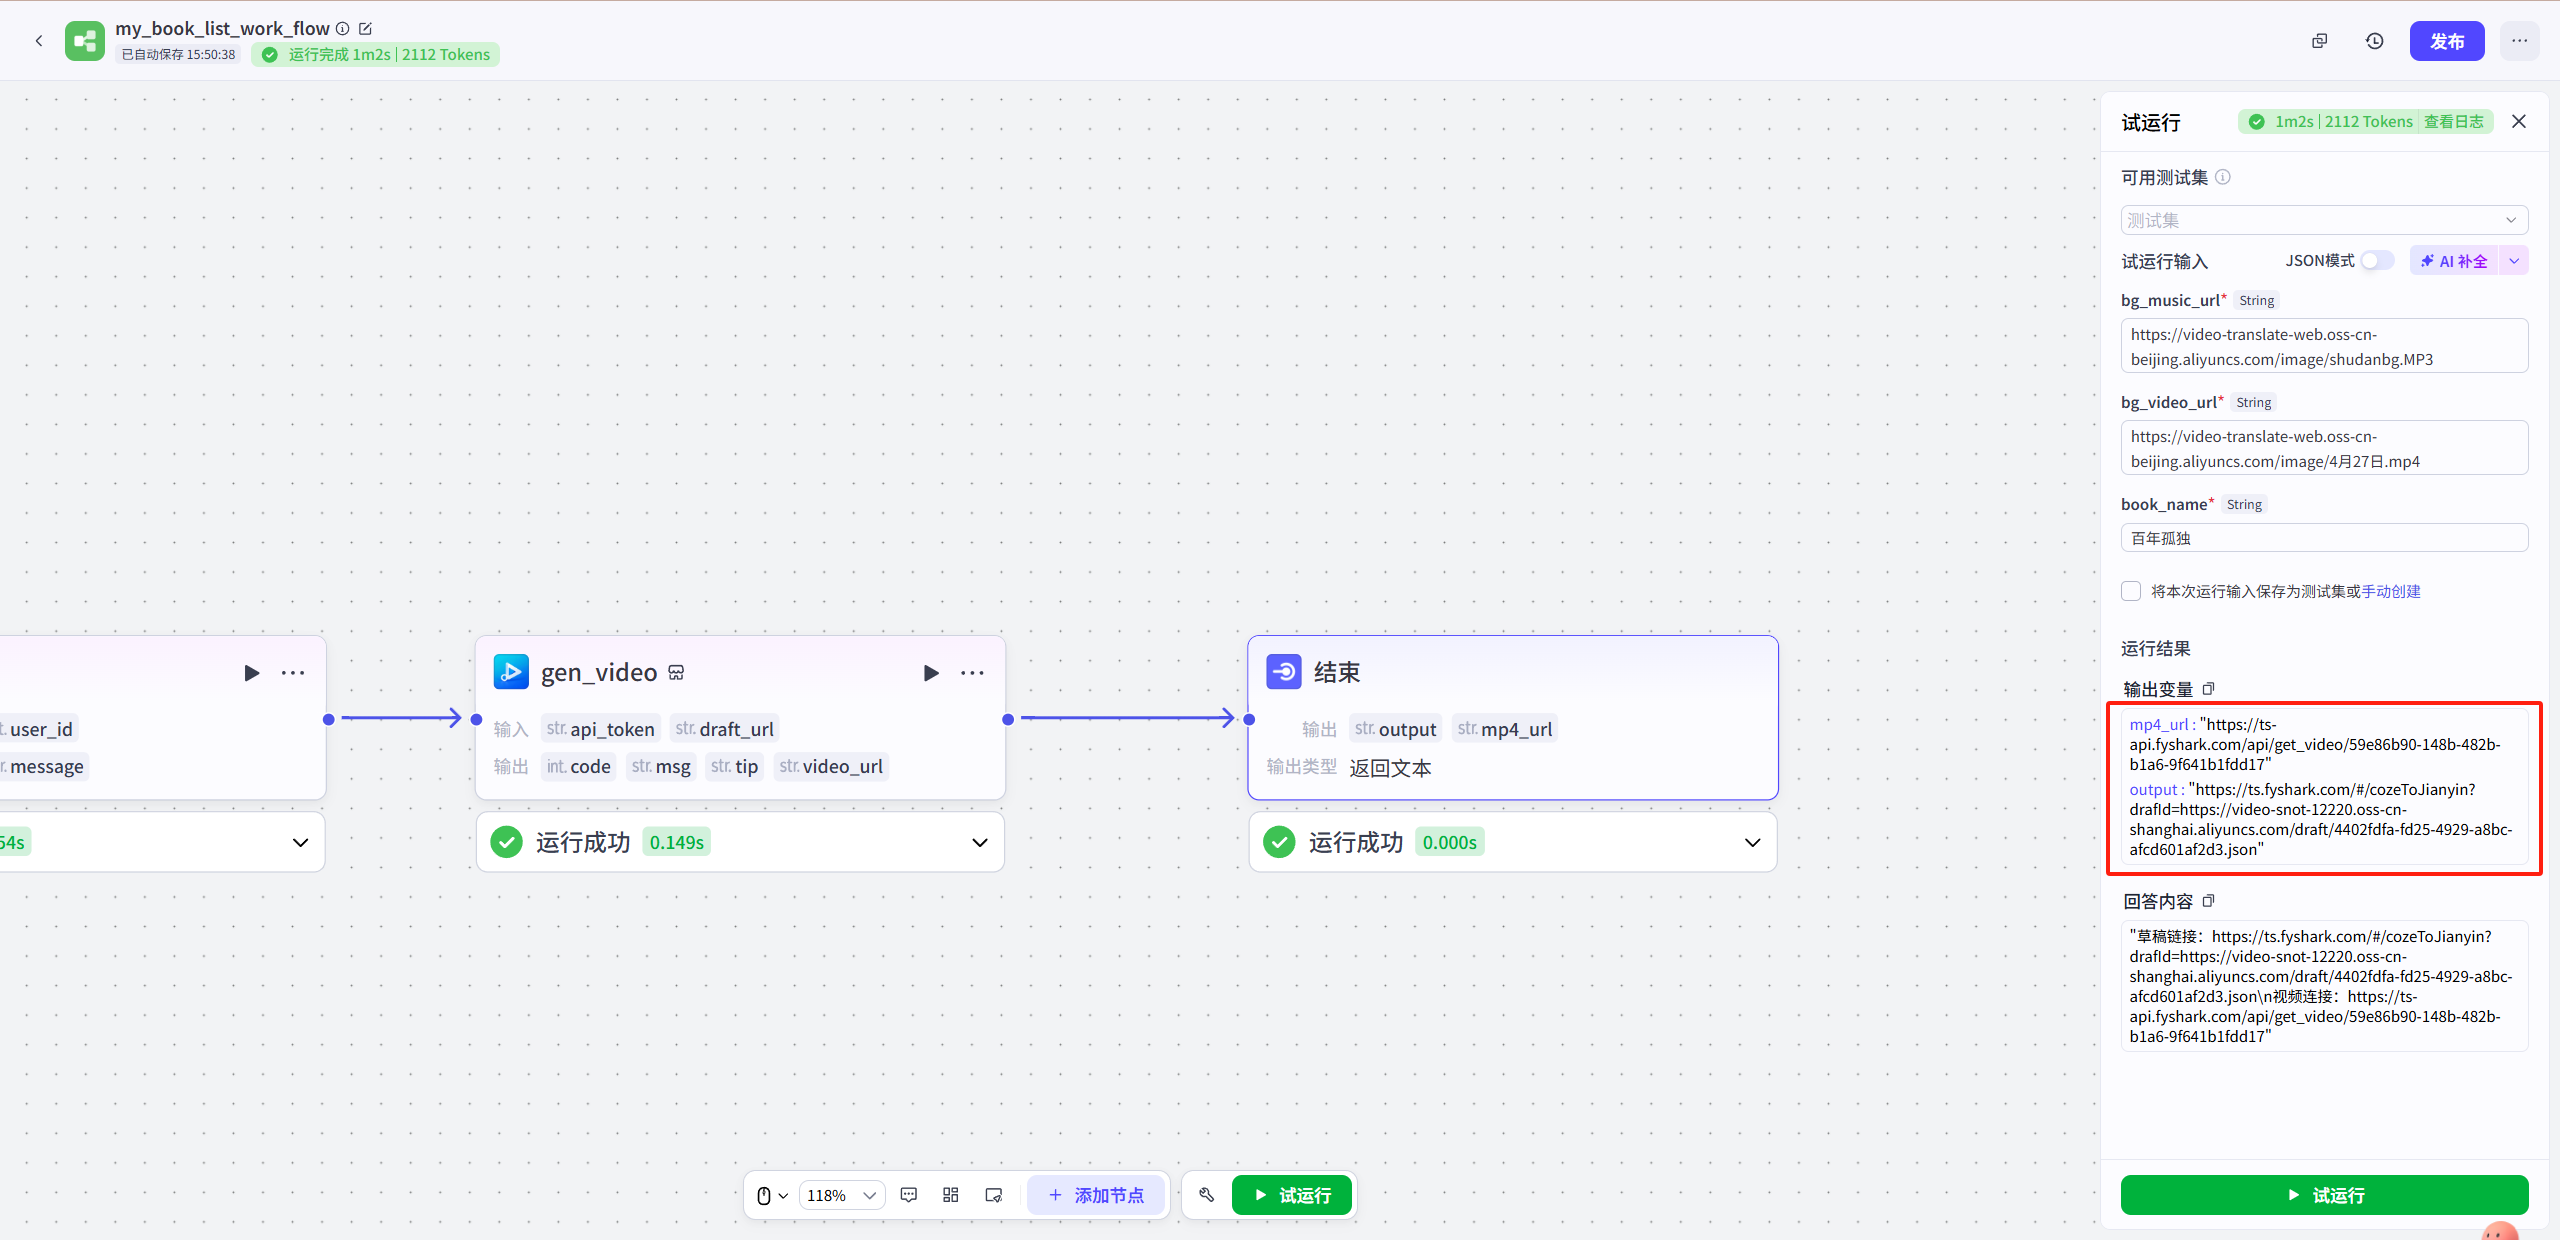Screen dimensions: 2560x1240
Task: Open the wrench debug tool in bottom toolbar
Action: (x=1206, y=1195)
